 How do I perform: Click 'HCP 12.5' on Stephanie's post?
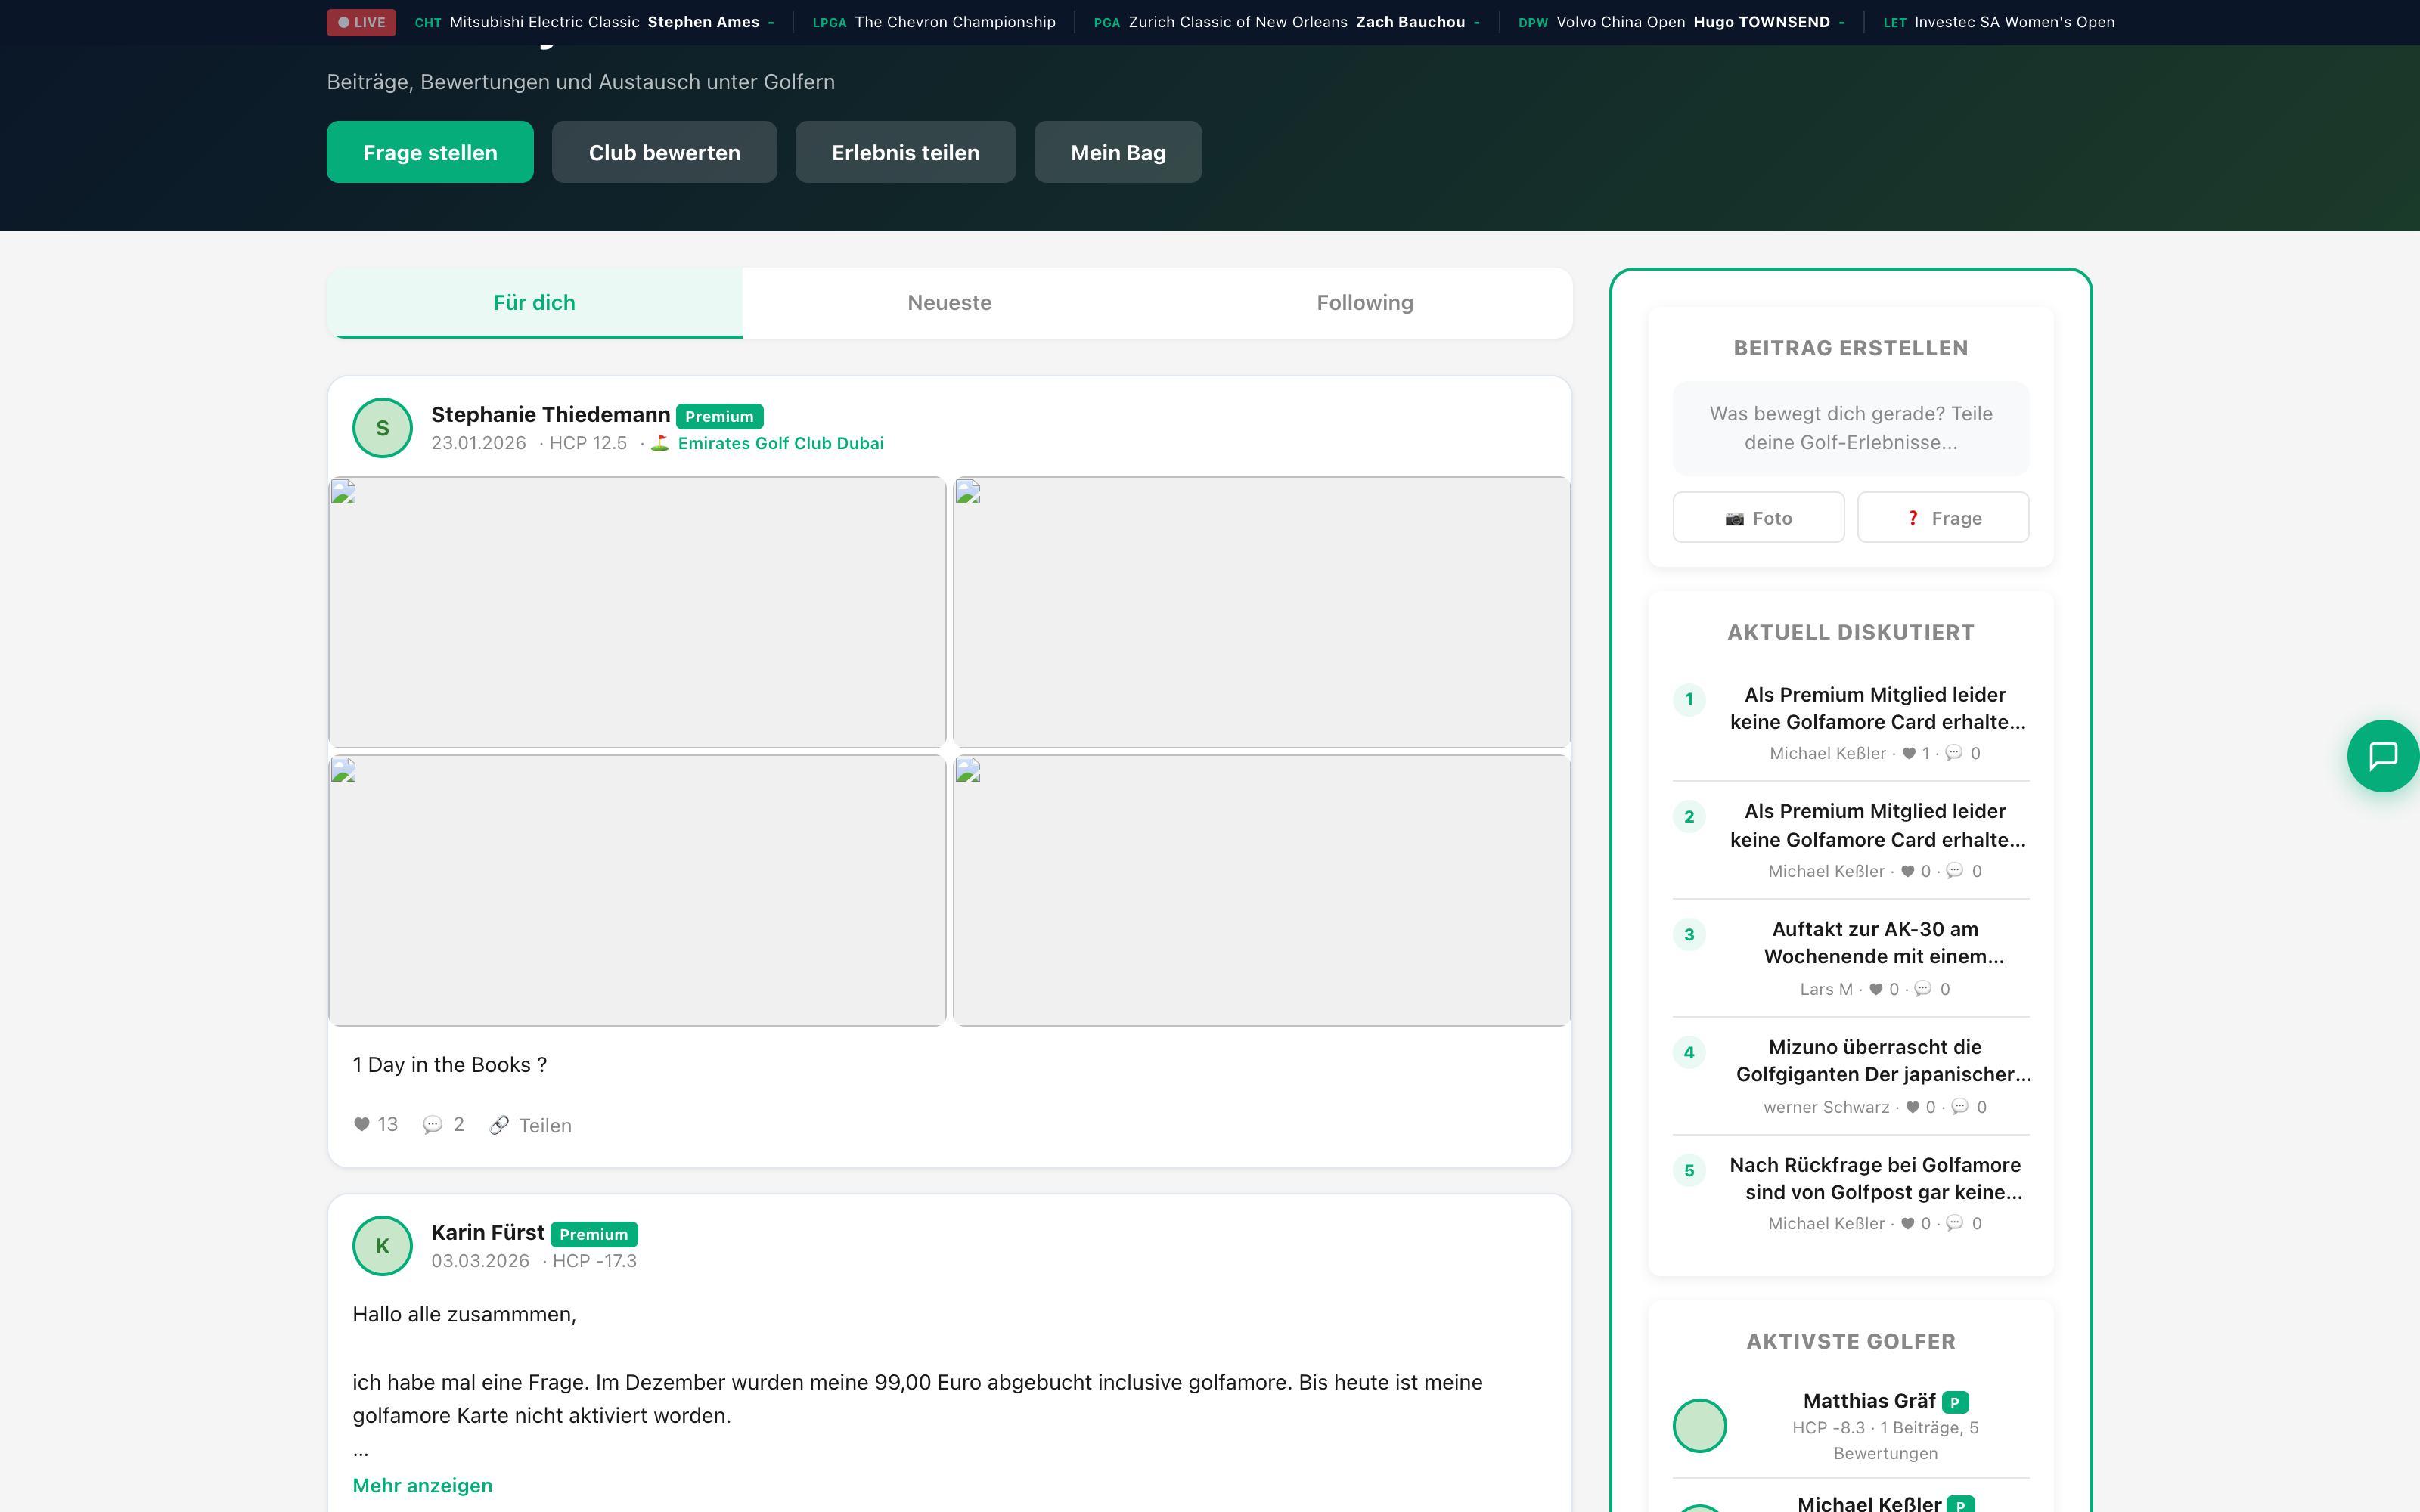click(588, 443)
